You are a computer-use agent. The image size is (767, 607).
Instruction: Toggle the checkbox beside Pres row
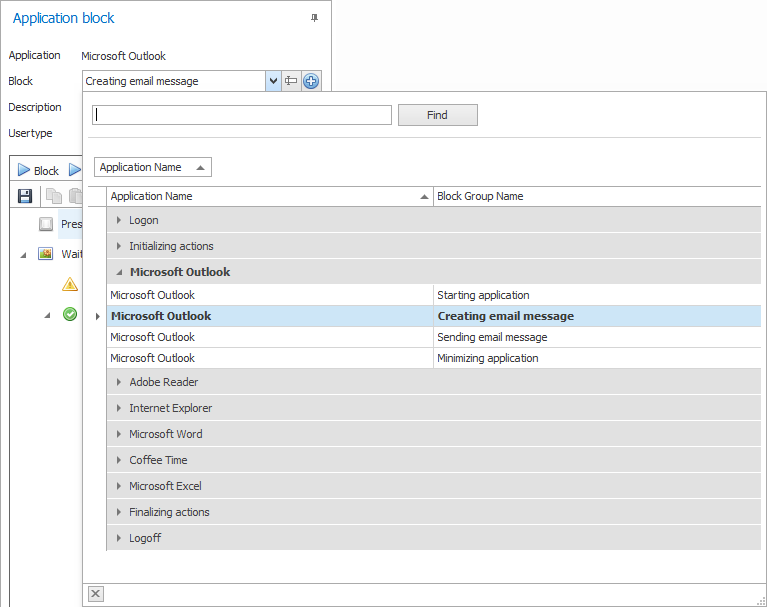click(45, 224)
